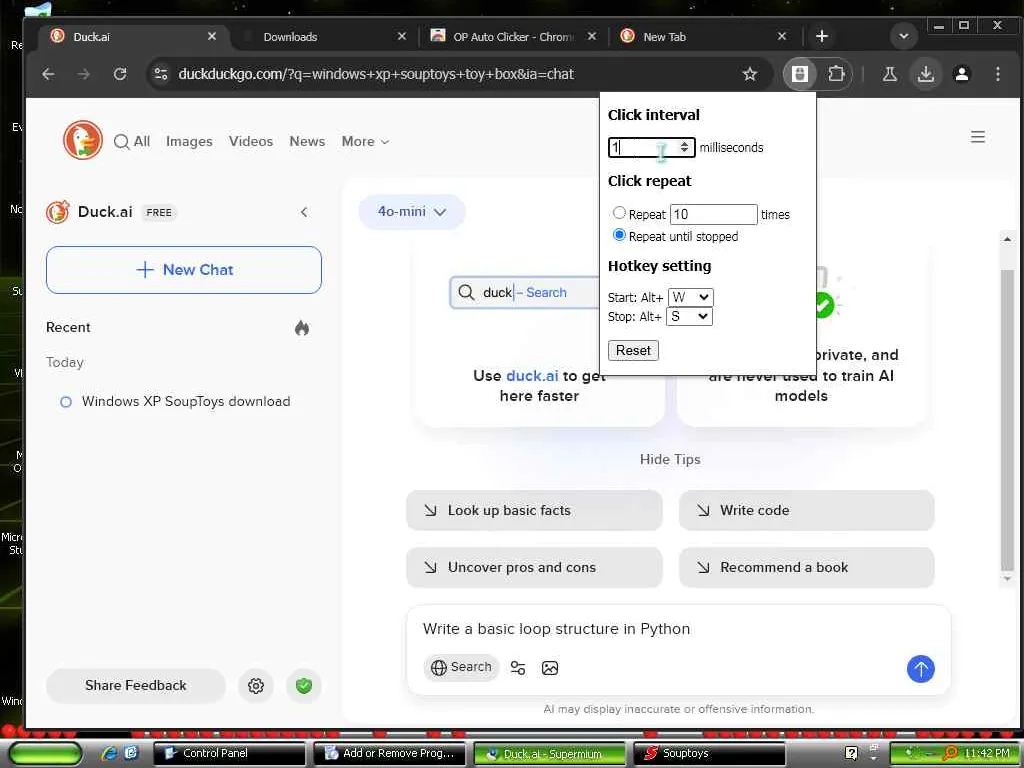The width and height of the screenshot is (1024, 768).
Task: Toggle the Search option in chat
Action: point(461,667)
